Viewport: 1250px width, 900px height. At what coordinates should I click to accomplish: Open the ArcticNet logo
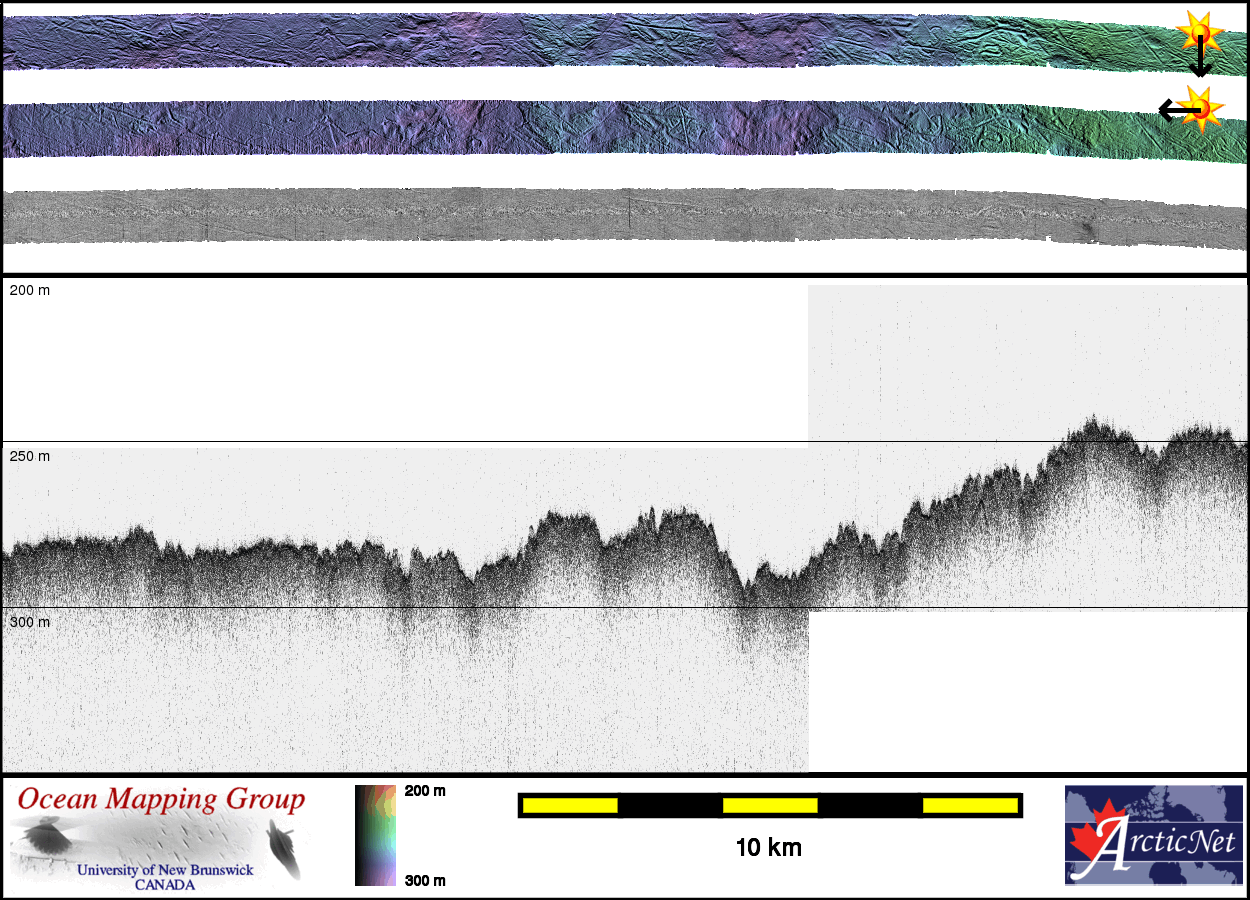pyautogui.click(x=1153, y=835)
